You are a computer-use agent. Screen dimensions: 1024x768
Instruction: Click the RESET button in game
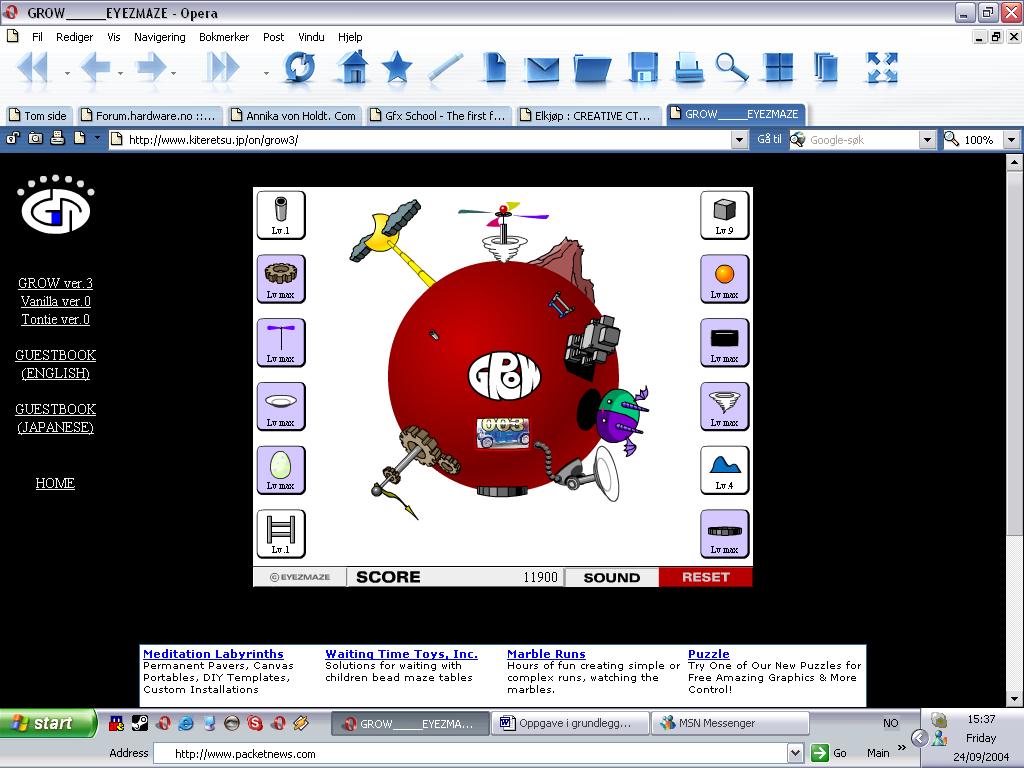(x=705, y=577)
